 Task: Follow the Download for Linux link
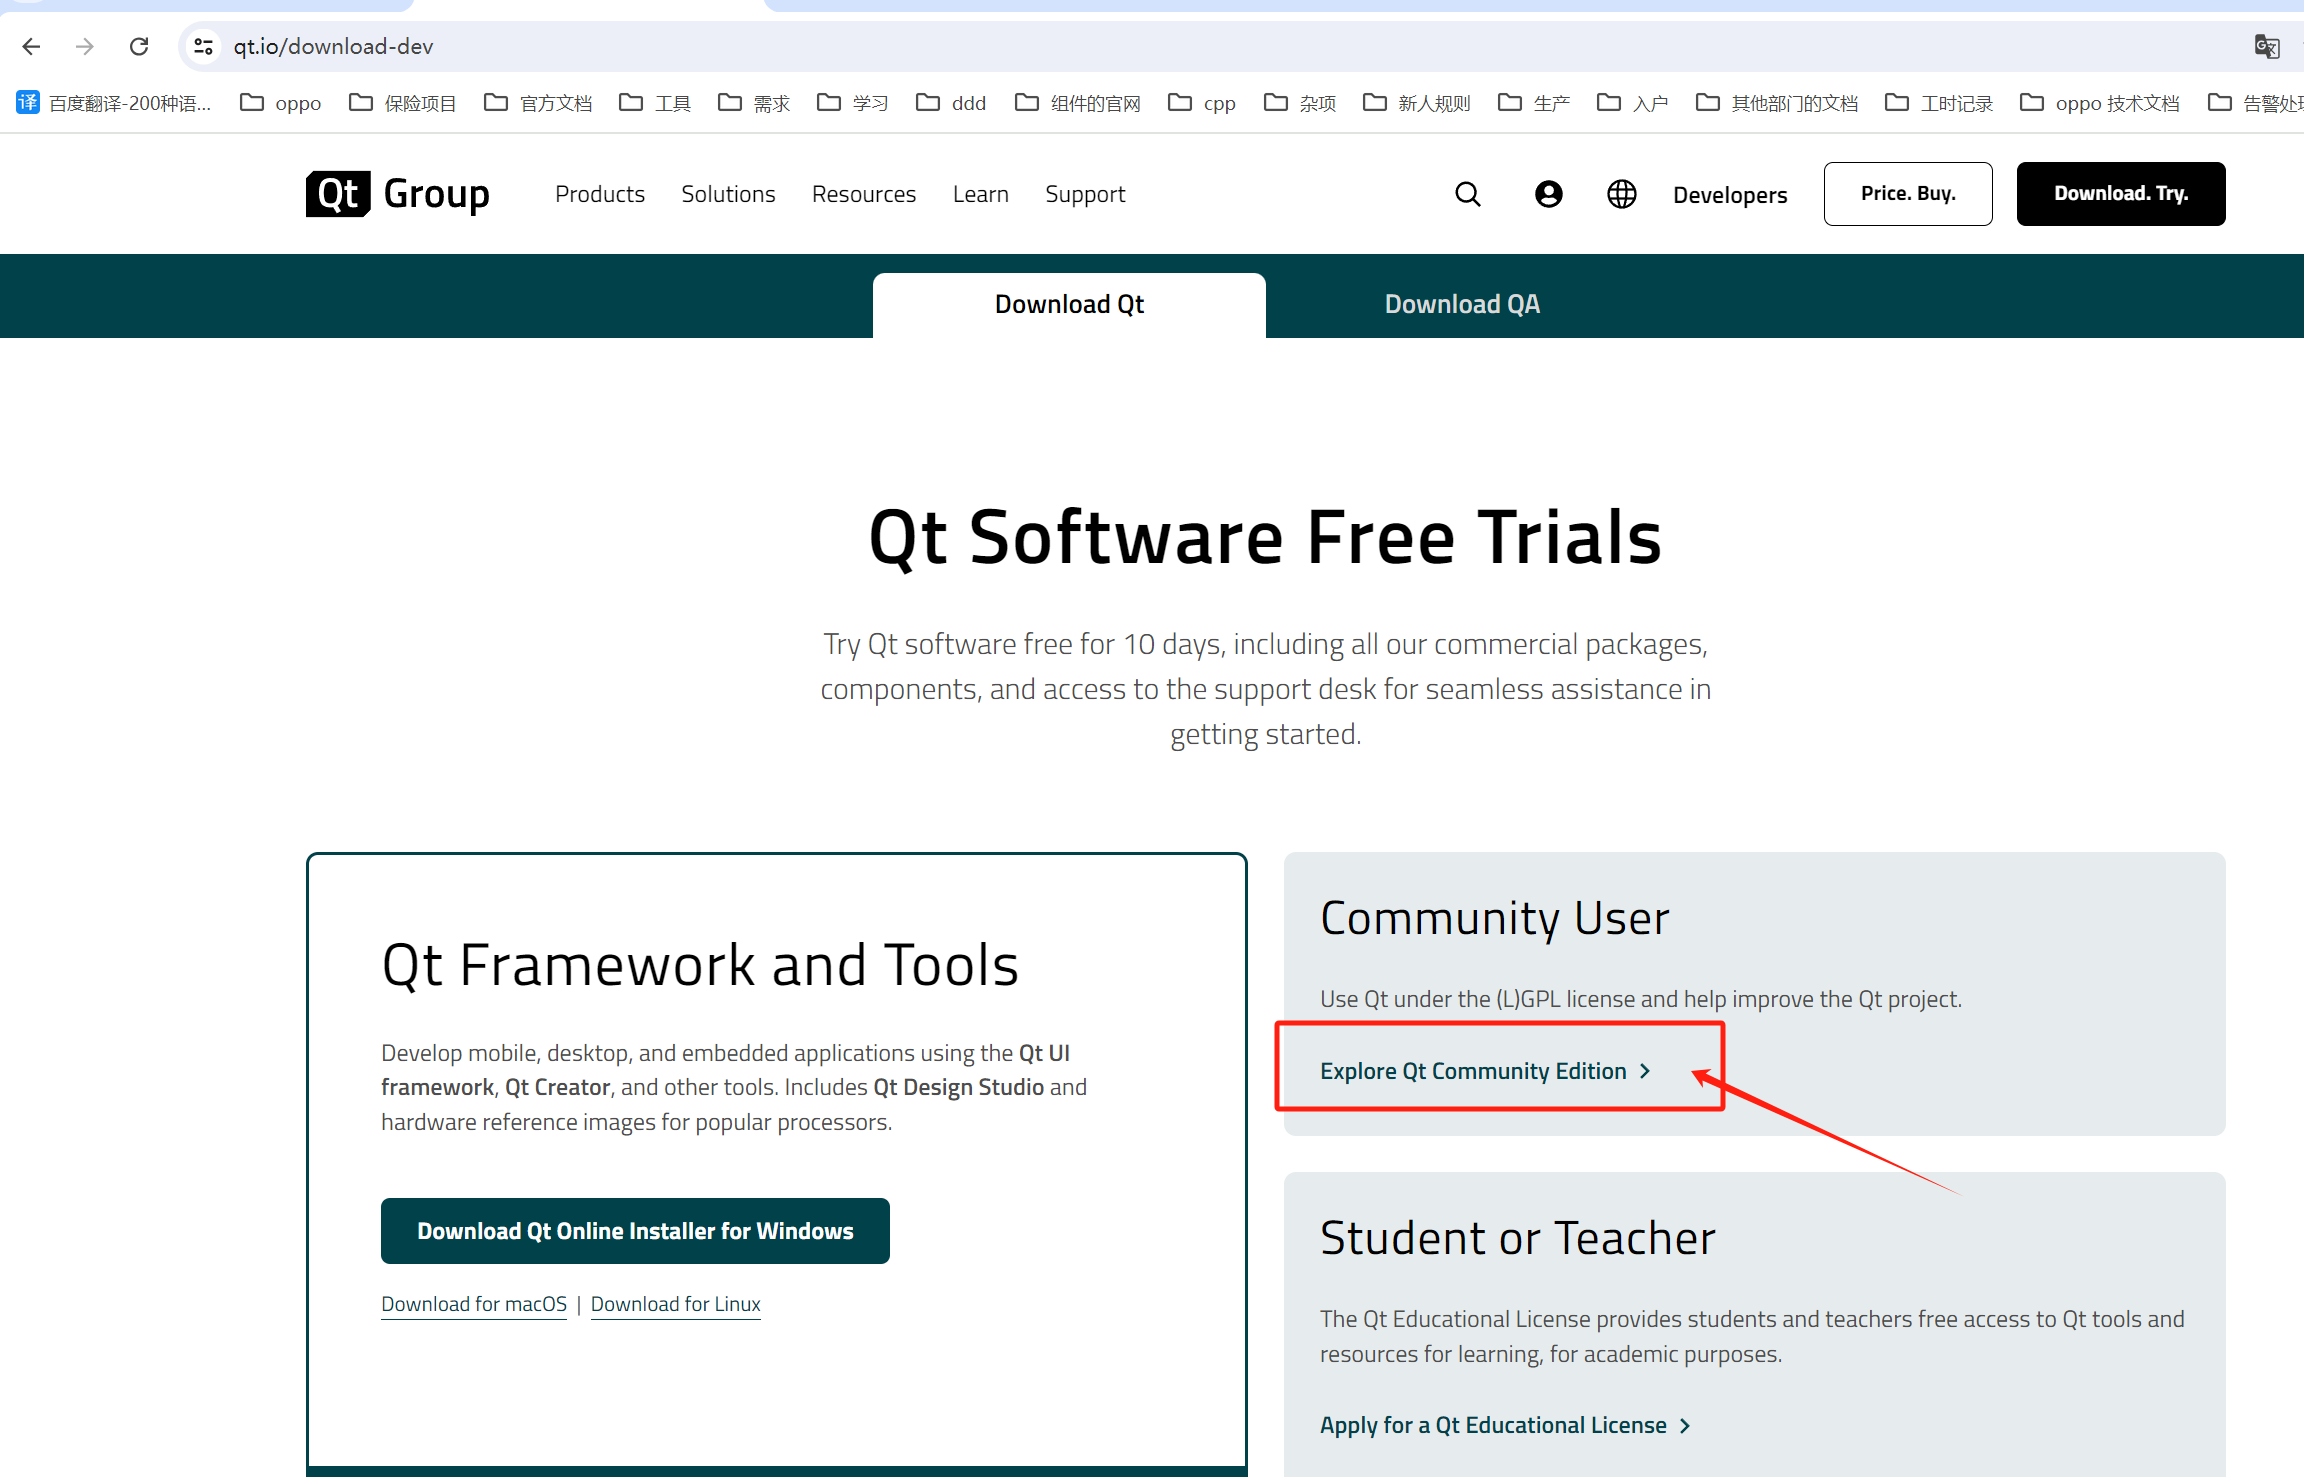(676, 1304)
